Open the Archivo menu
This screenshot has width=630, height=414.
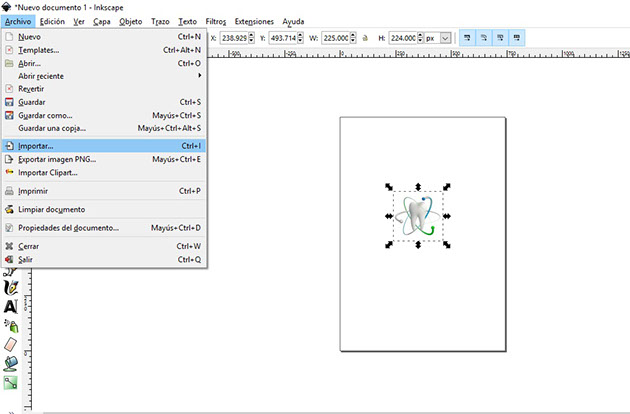pos(18,21)
